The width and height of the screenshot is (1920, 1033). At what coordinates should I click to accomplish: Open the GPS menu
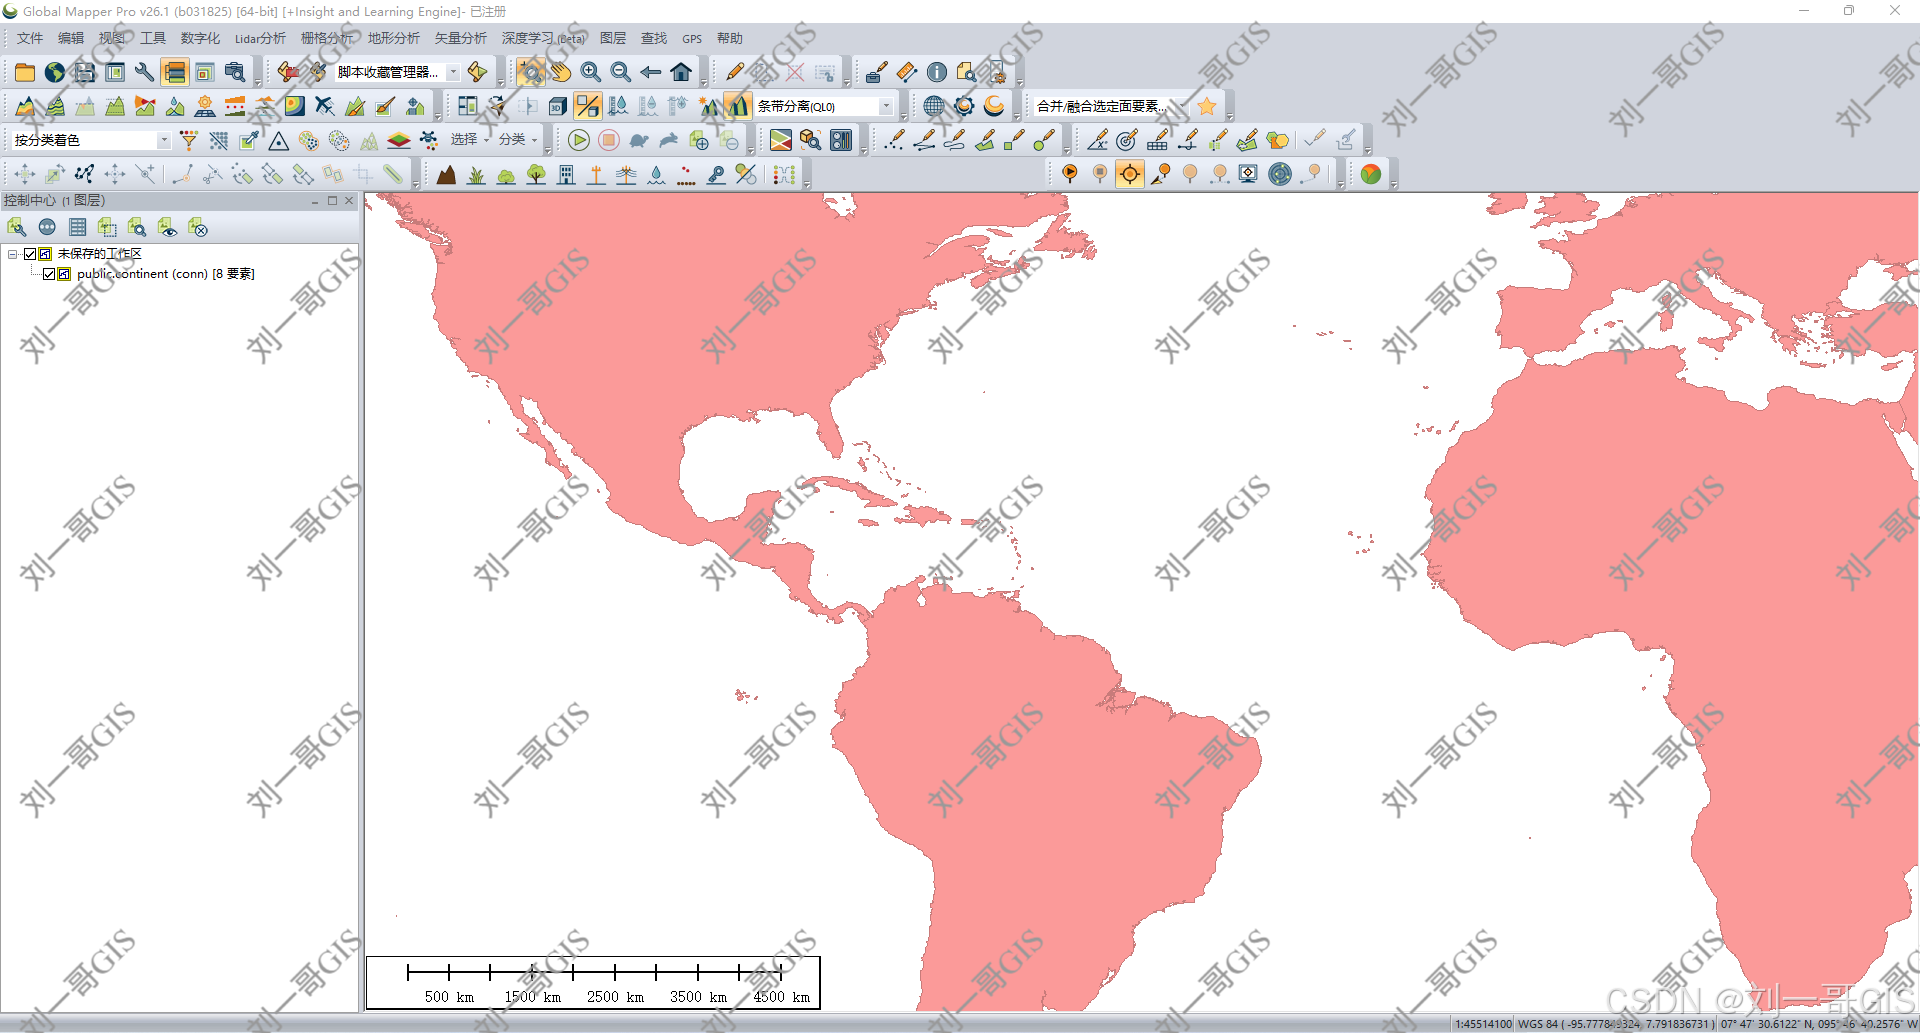click(692, 38)
